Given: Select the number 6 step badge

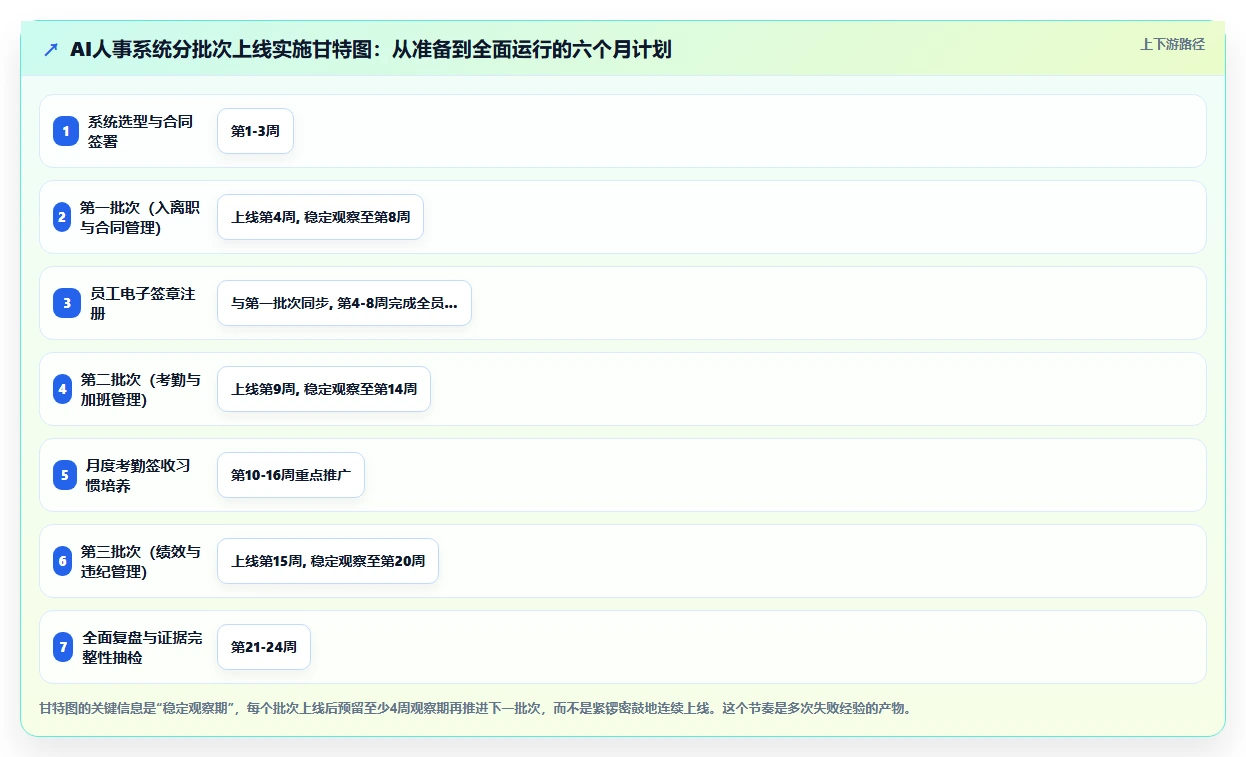Looking at the screenshot, I should pyautogui.click(x=63, y=561).
